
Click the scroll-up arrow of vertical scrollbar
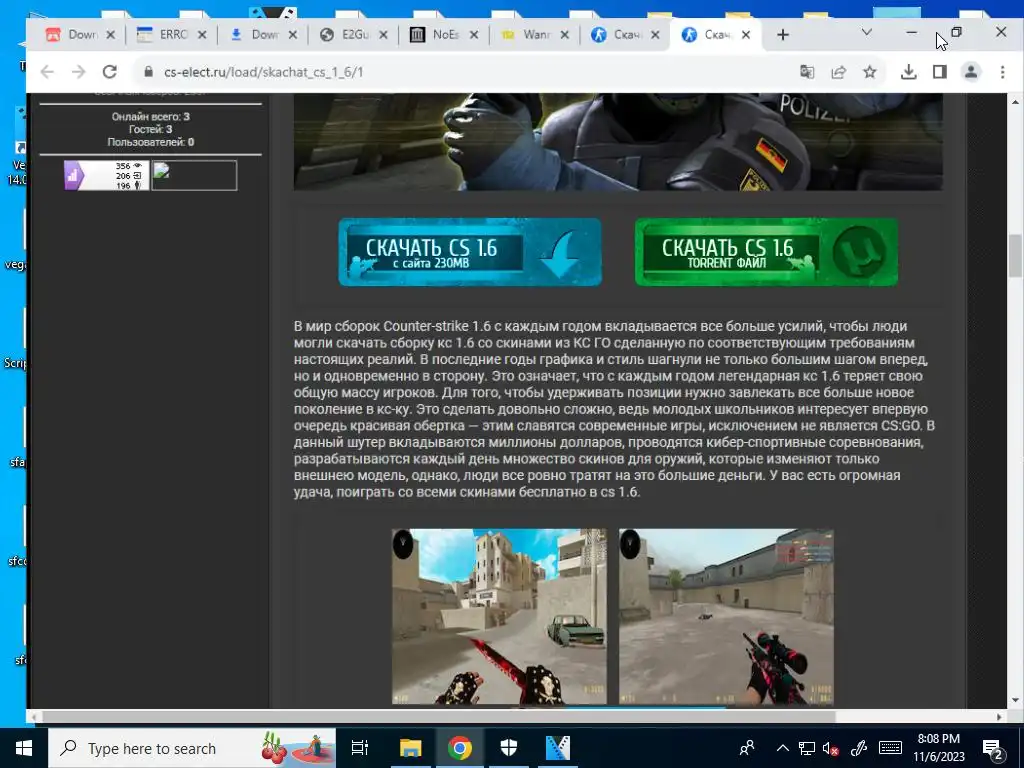coord(1016,102)
